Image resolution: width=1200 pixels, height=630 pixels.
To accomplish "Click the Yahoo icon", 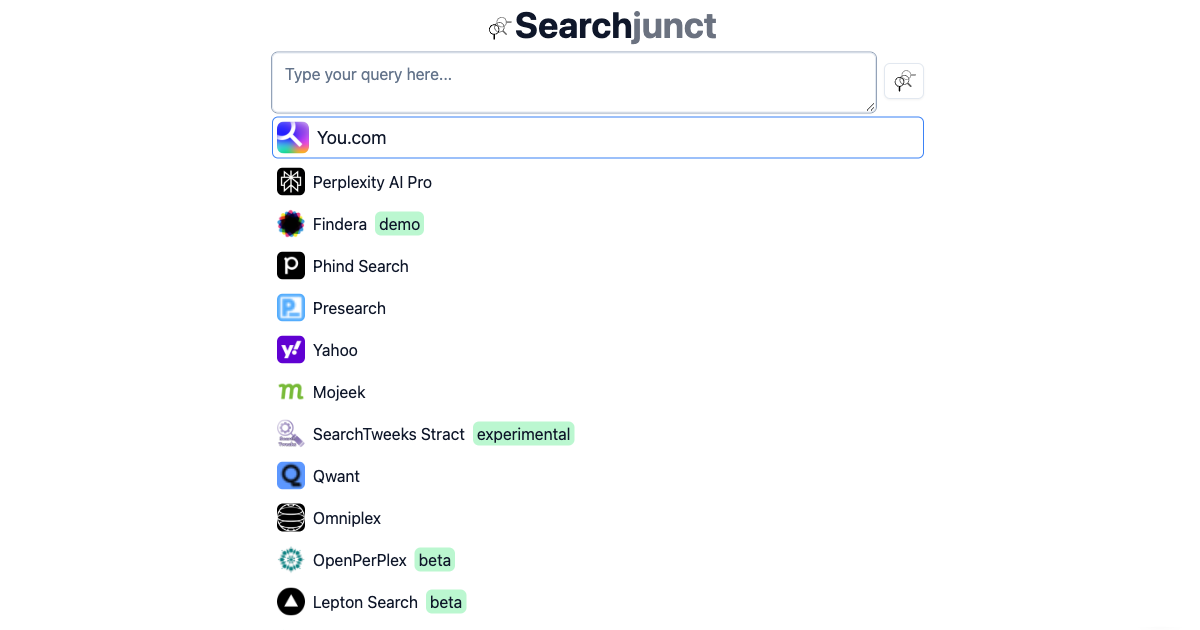I will 290,349.
